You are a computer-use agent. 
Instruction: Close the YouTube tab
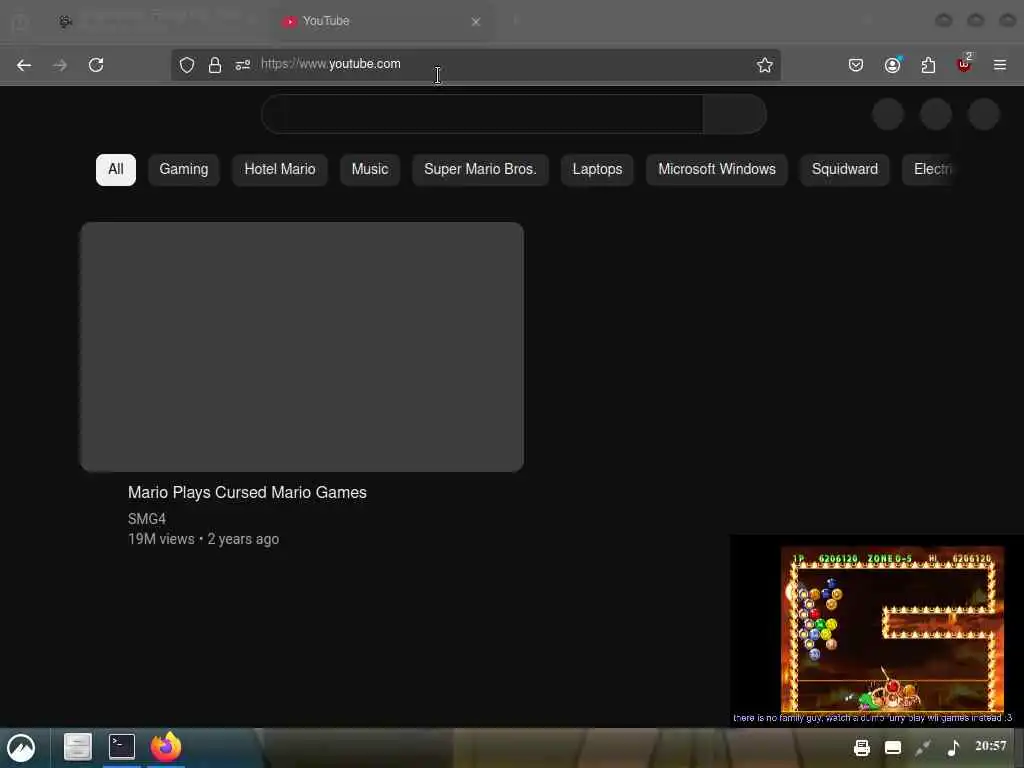point(475,22)
